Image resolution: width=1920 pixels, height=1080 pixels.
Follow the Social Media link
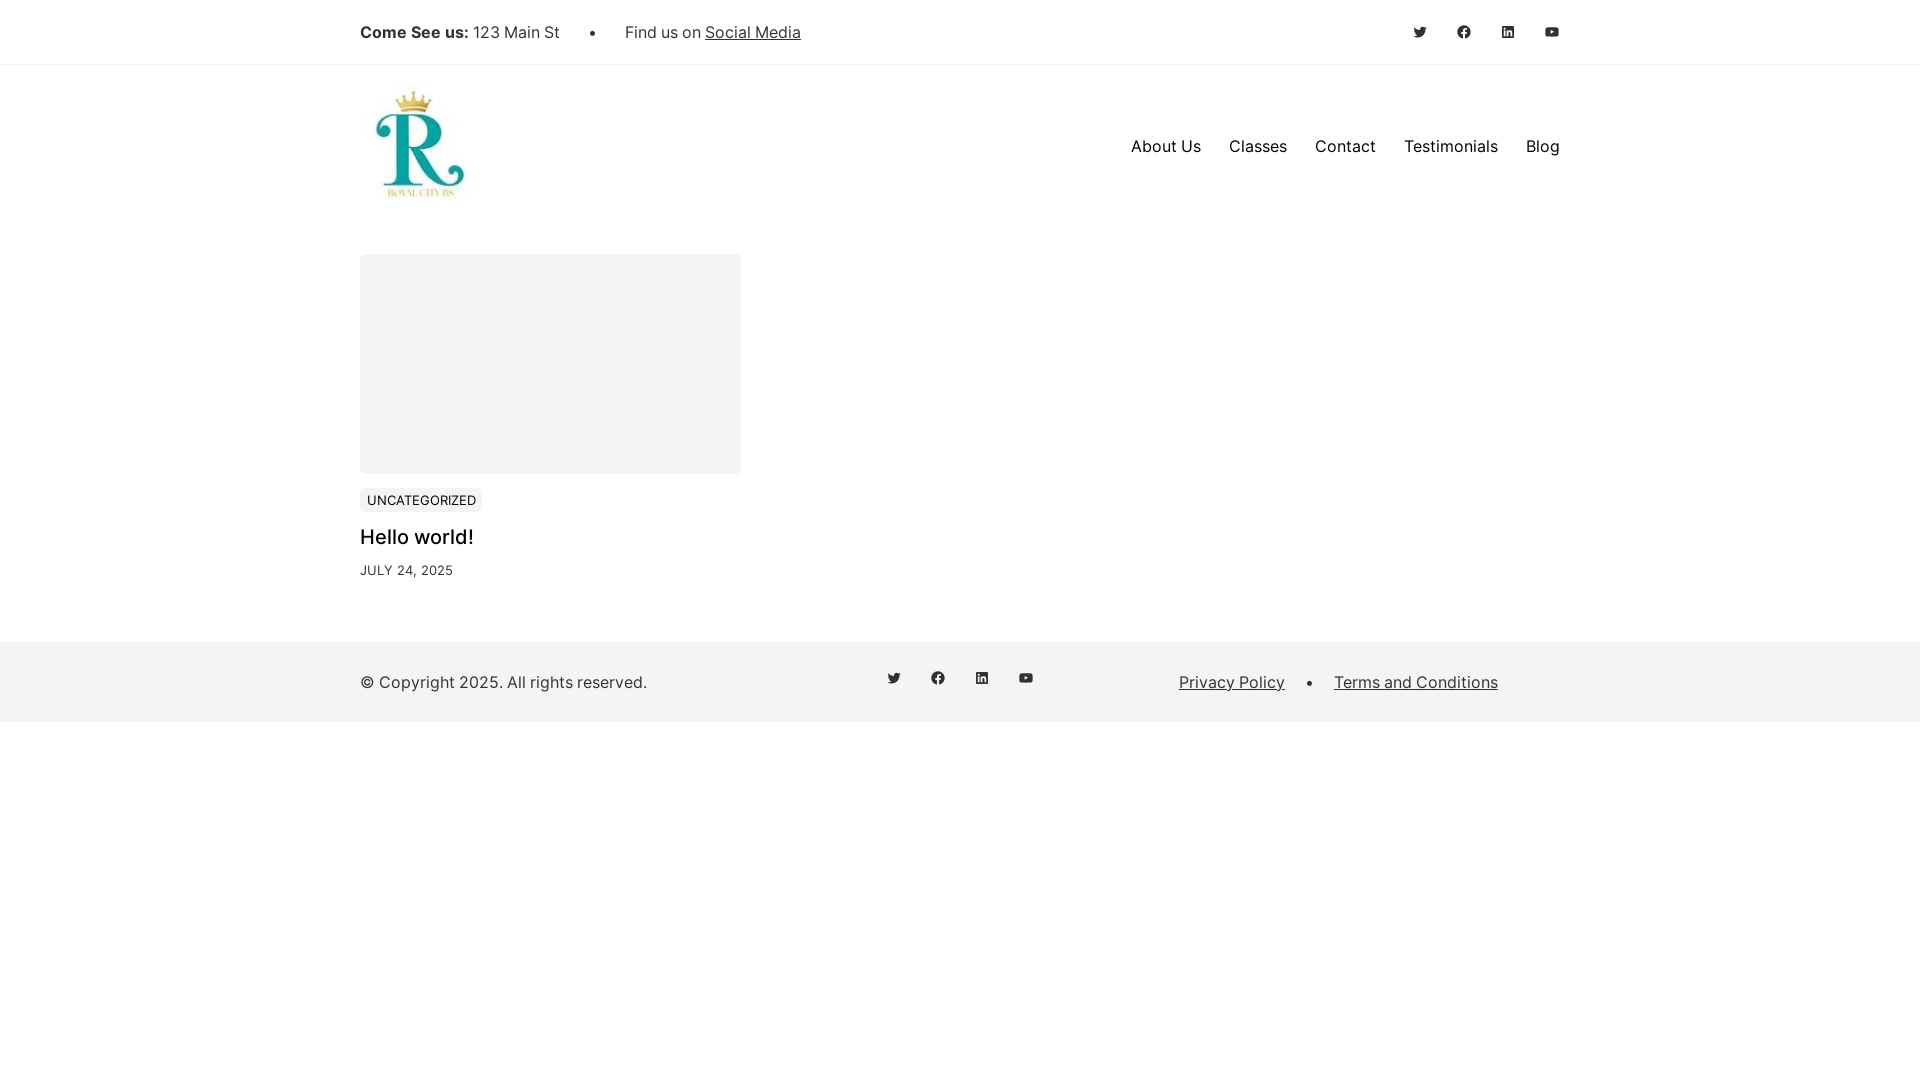point(753,32)
